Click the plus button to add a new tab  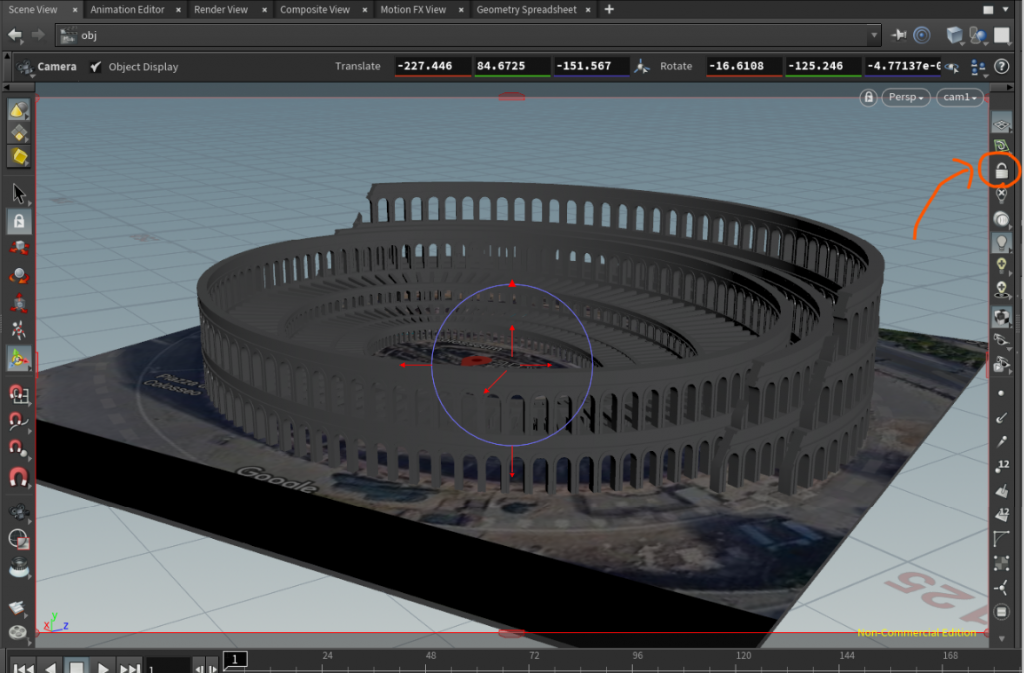[x=607, y=9]
